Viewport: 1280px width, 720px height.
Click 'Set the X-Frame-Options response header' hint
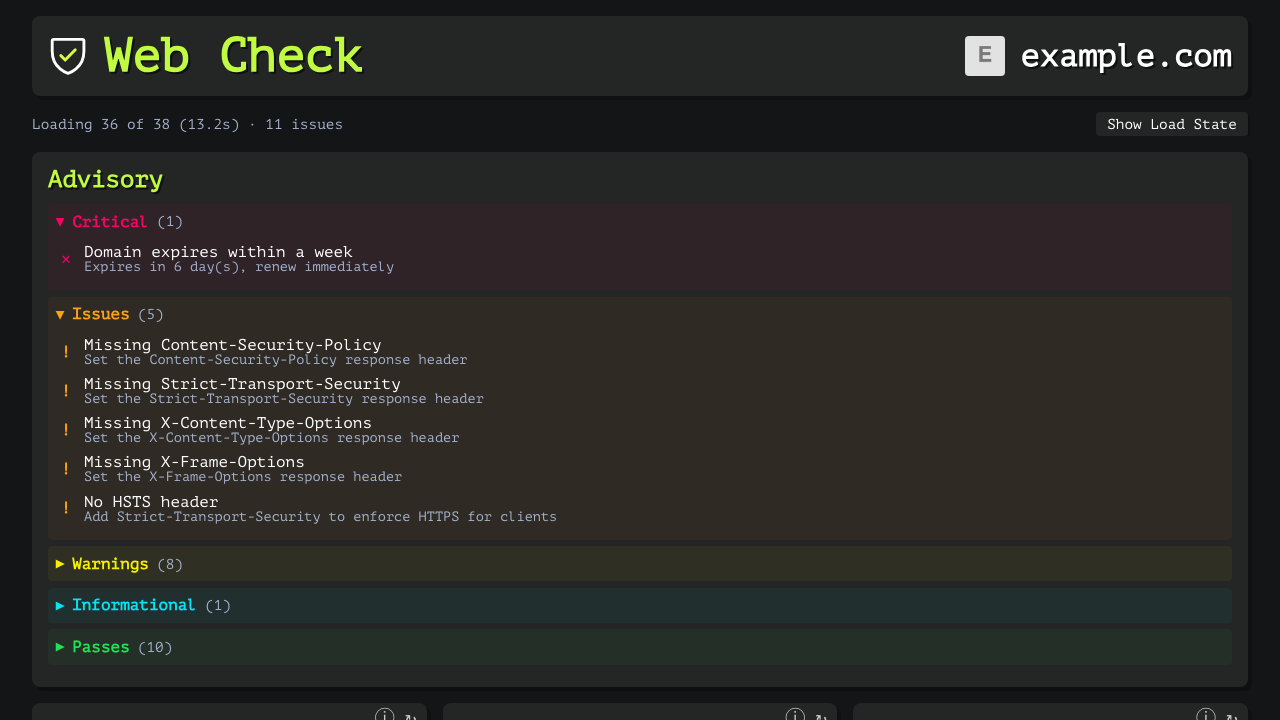(243, 477)
